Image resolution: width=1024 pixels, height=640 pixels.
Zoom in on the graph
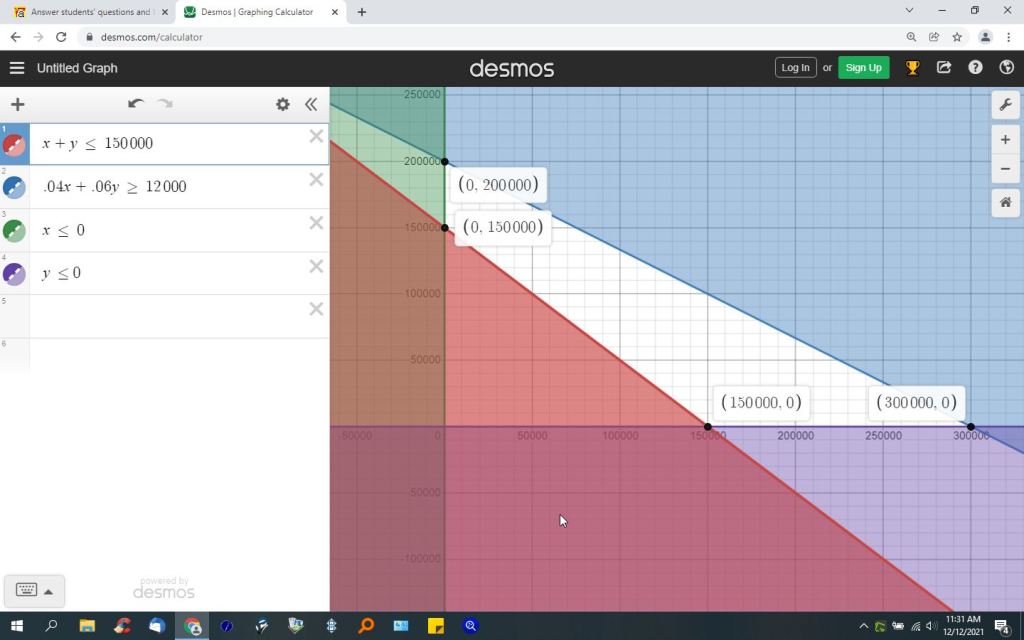(1006, 140)
